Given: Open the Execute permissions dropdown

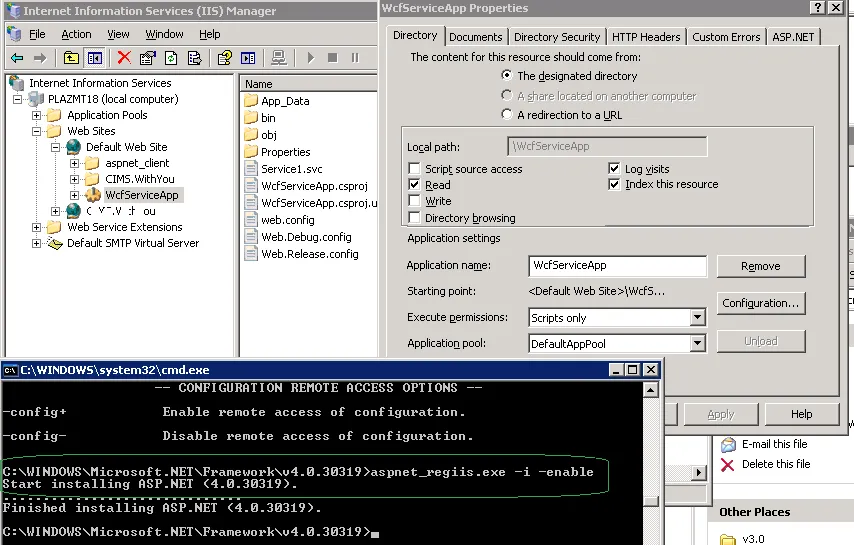Looking at the screenshot, I should pyautogui.click(x=697, y=318).
